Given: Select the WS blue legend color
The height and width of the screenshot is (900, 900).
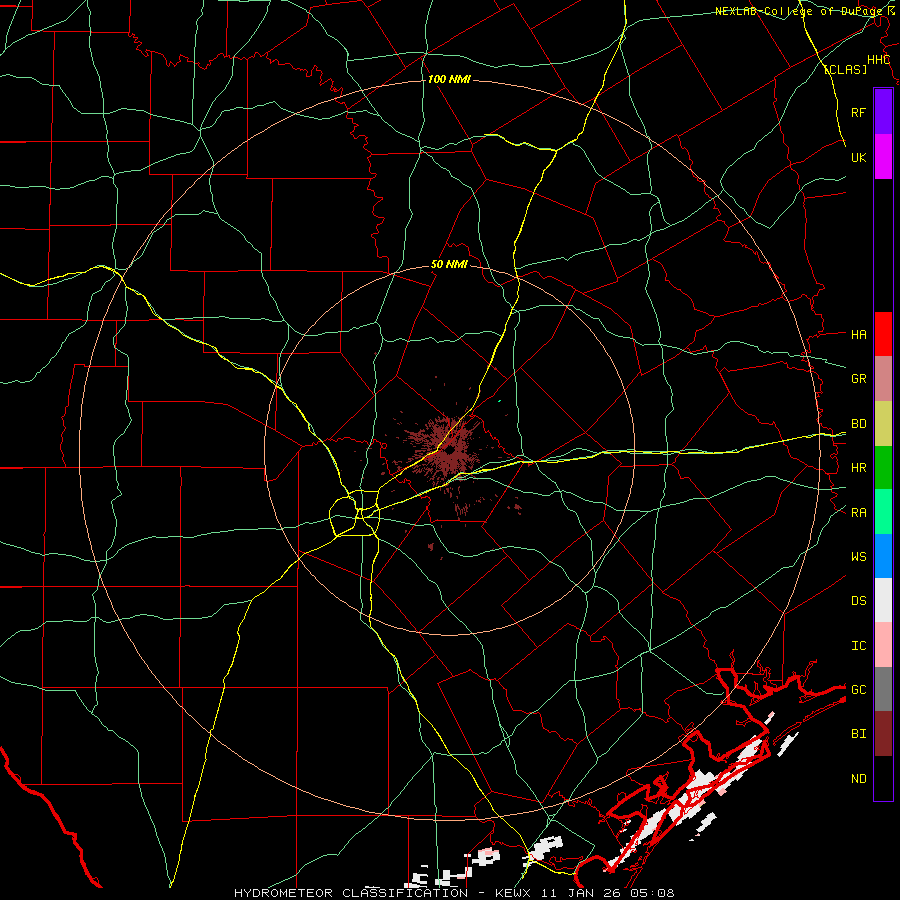Looking at the screenshot, I should click(883, 556).
